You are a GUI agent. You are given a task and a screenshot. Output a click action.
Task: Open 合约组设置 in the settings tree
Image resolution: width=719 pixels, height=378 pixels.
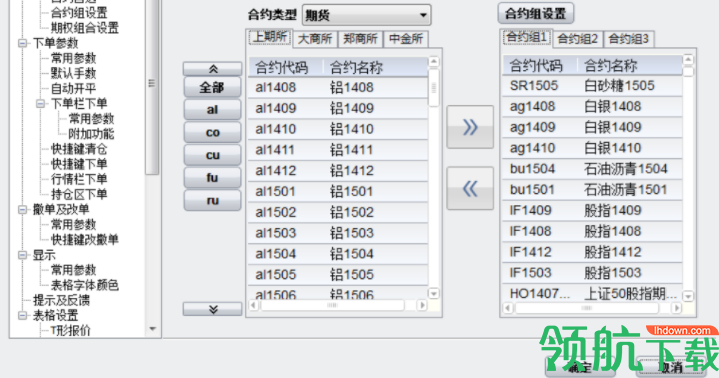click(79, 13)
